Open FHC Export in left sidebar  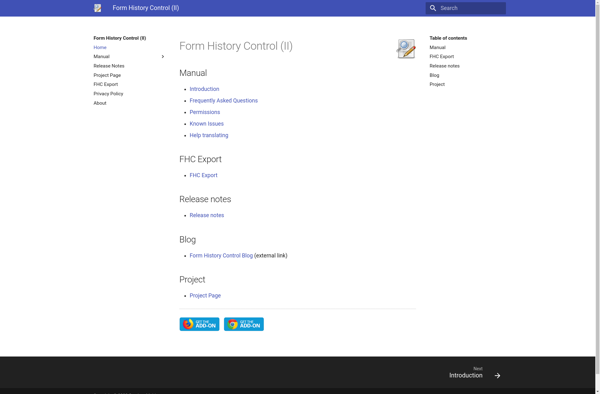coord(106,85)
